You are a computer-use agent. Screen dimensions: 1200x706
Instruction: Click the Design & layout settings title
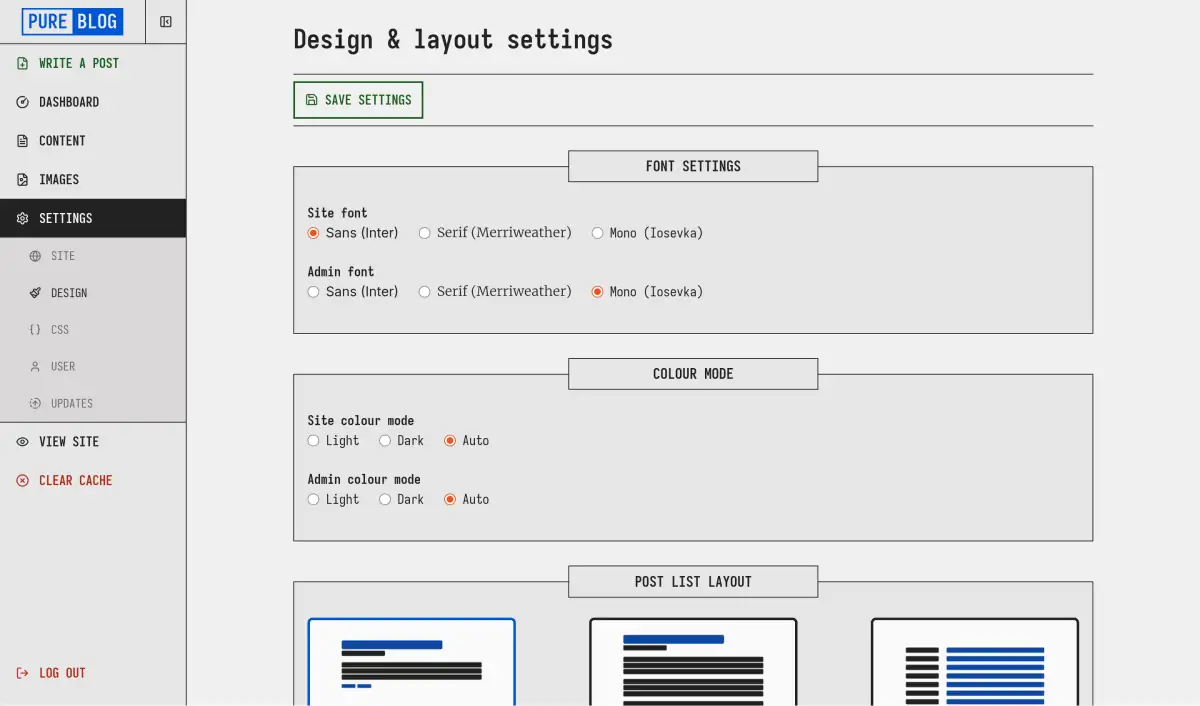point(453,39)
